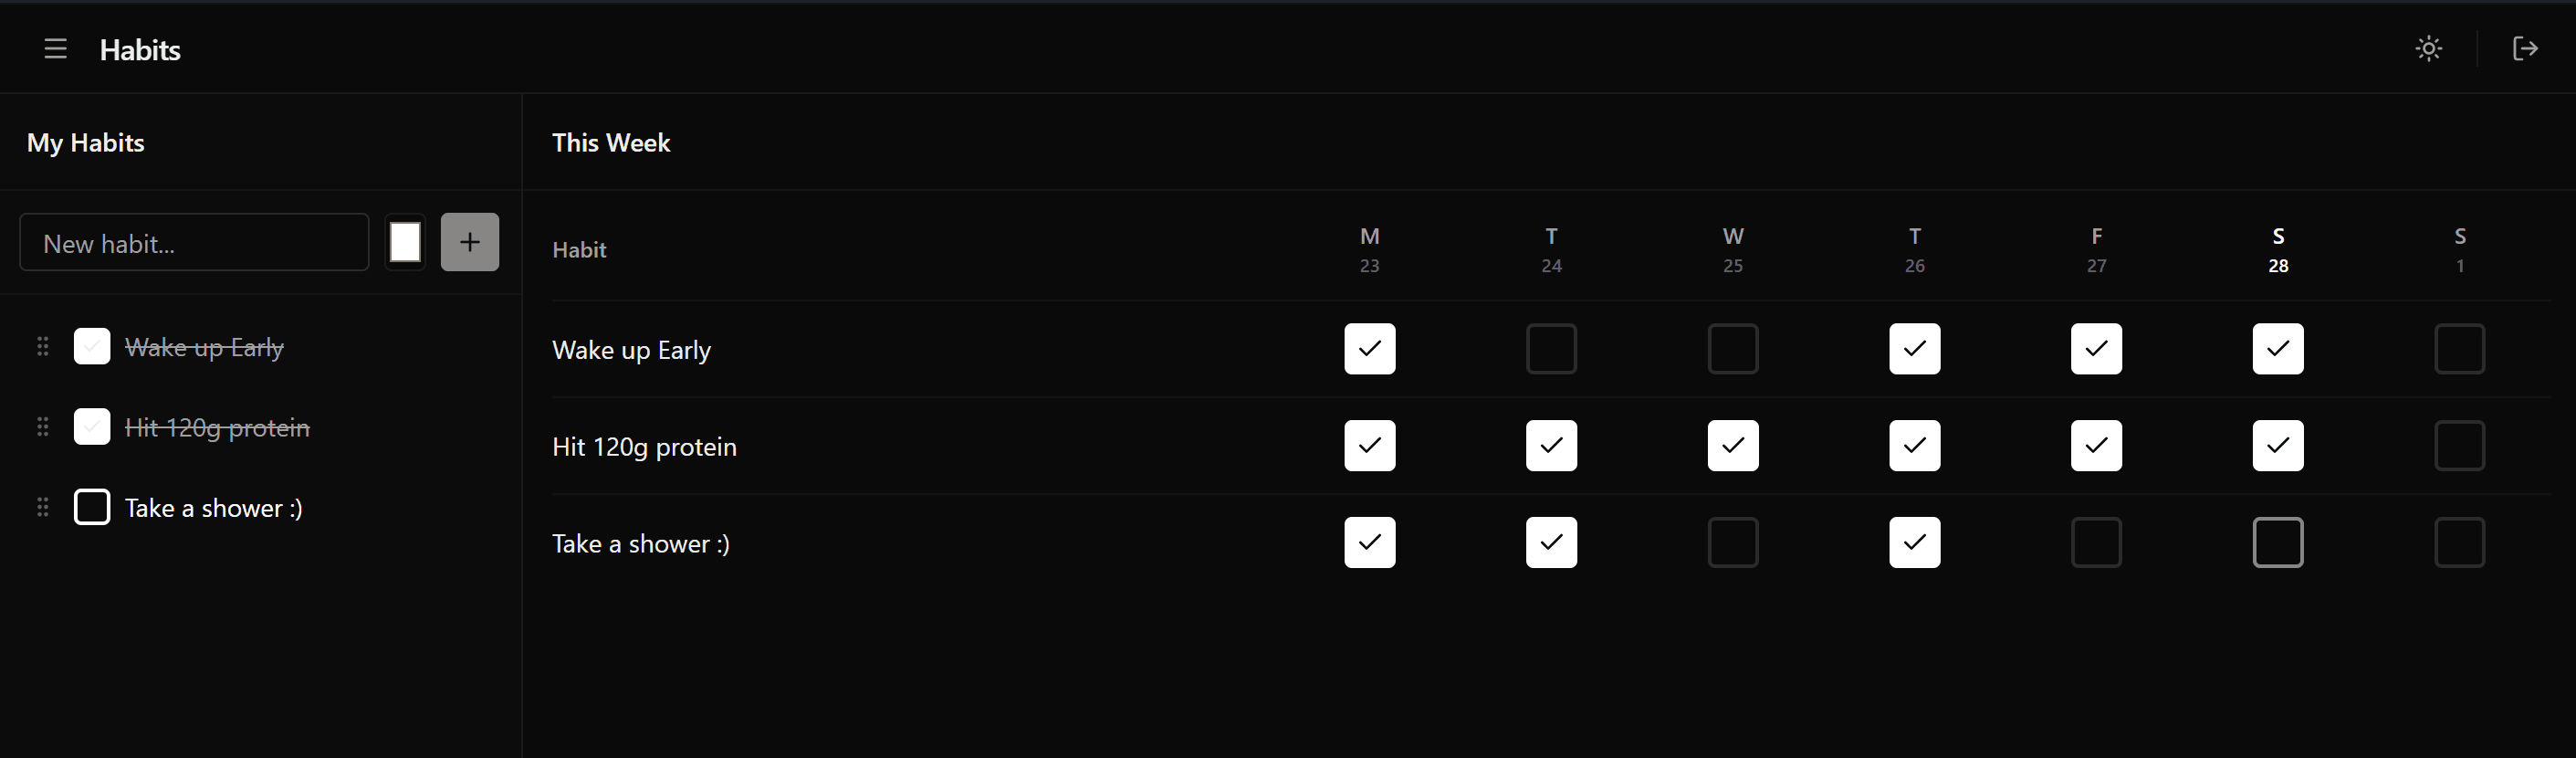Grab the drag handle next to Hit 120g protein
This screenshot has width=2576, height=758.
point(42,426)
